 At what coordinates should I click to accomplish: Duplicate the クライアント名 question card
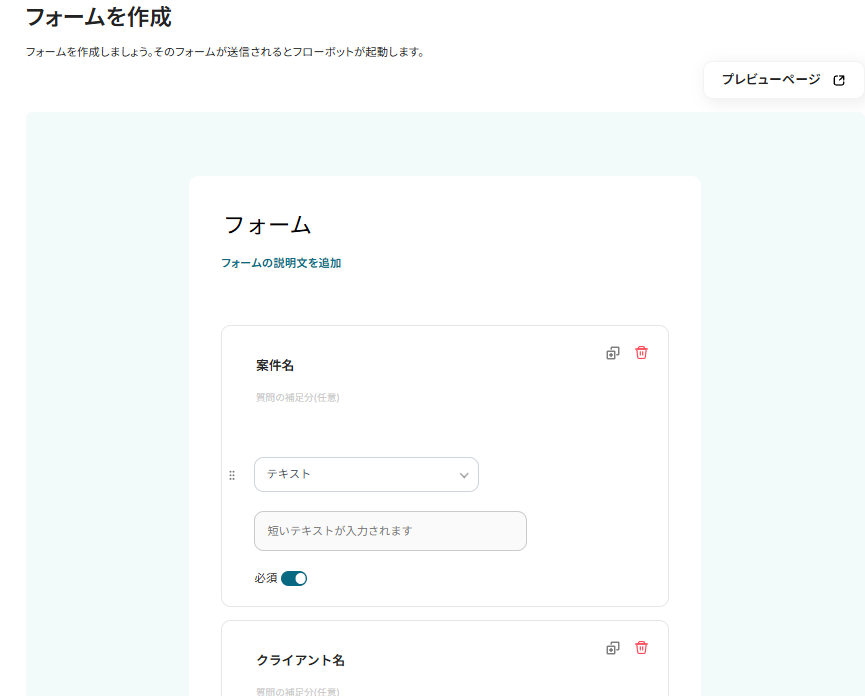tap(613, 648)
